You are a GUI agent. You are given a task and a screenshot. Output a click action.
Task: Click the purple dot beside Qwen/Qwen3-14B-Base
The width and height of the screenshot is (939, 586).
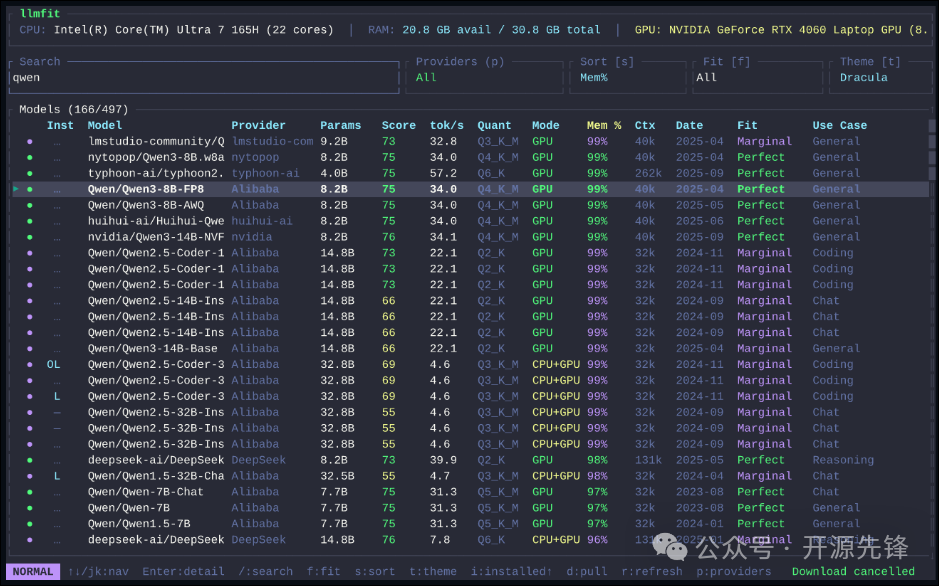[x=30, y=349]
